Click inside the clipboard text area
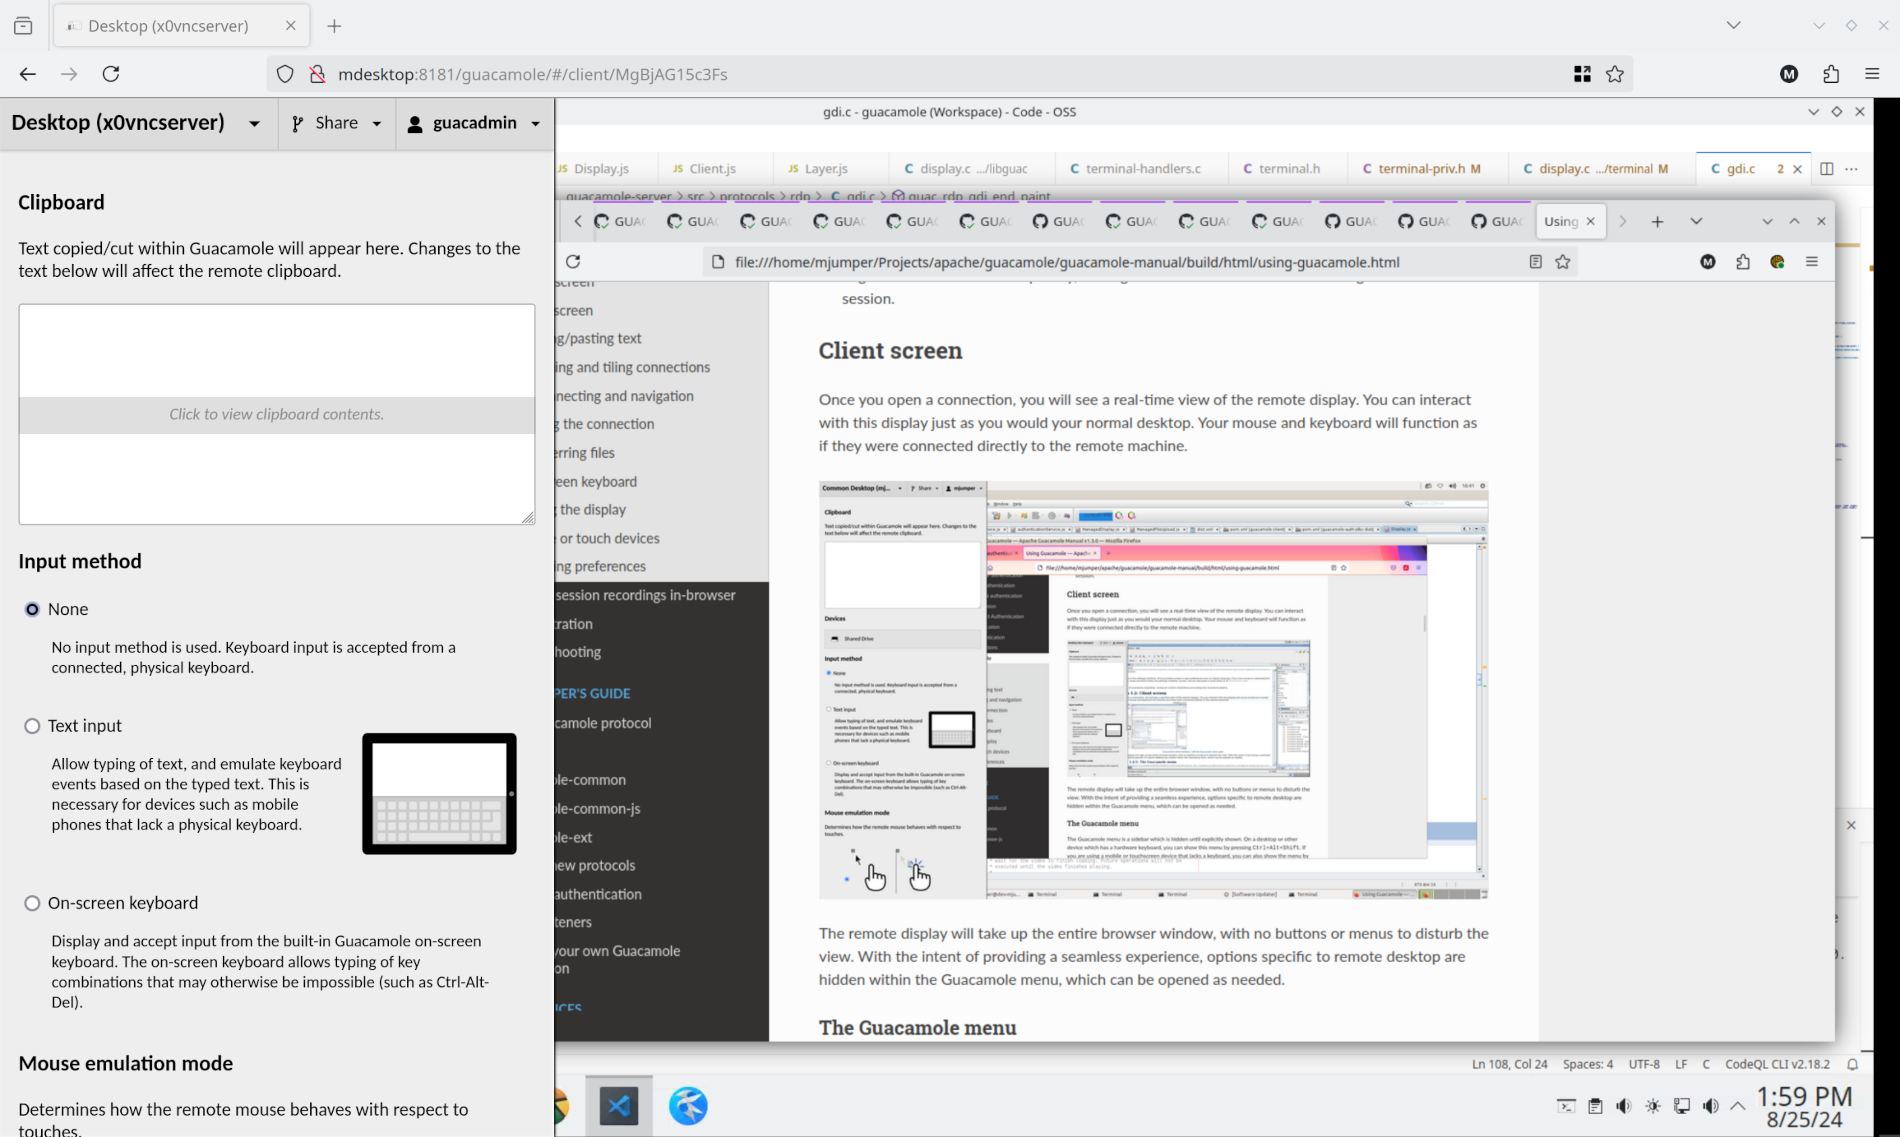The image size is (1900, 1137). (x=277, y=351)
